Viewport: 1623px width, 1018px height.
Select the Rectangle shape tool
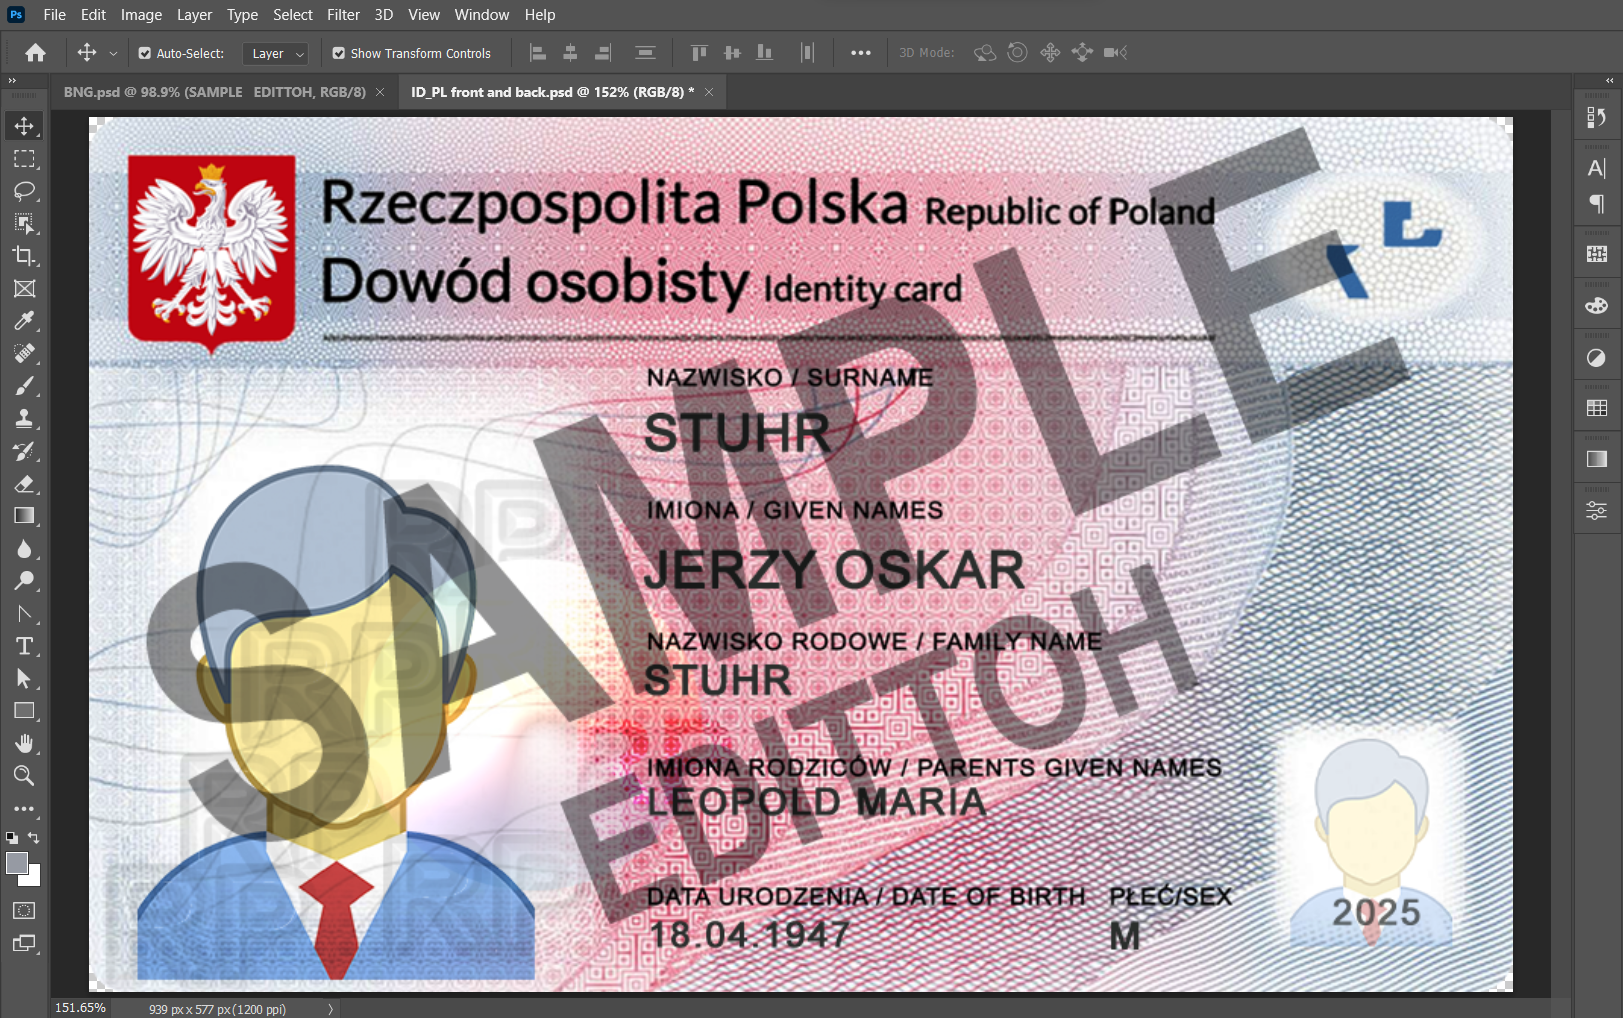click(x=24, y=711)
